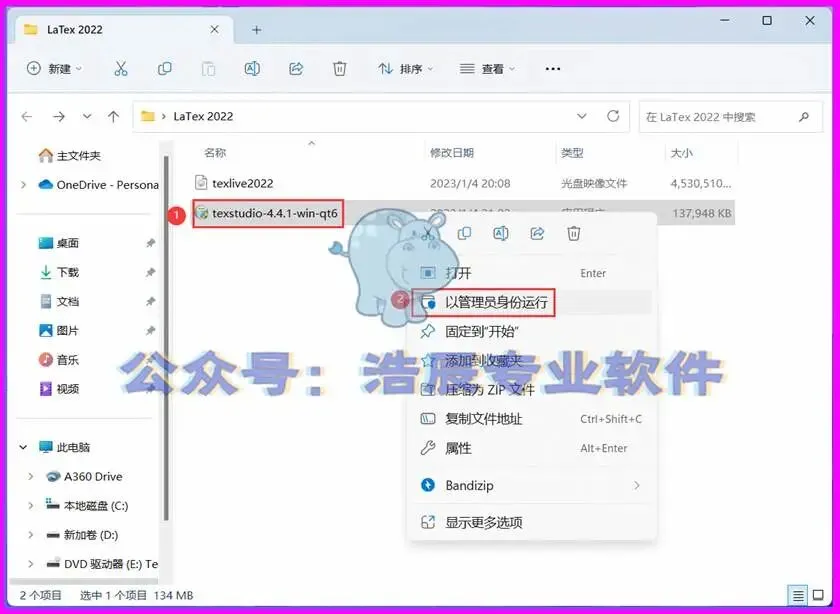Viewport: 840px width, 614px height.
Task: Add a new tab with the plus
Action: 257,30
